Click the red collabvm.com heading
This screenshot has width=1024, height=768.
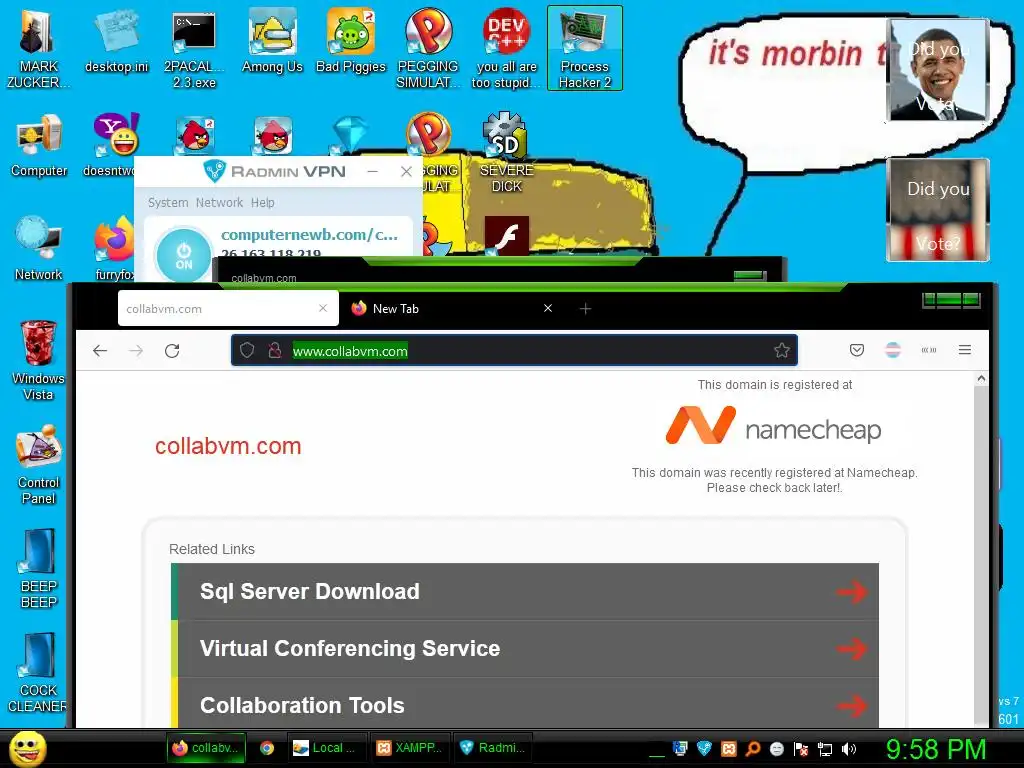tap(228, 446)
